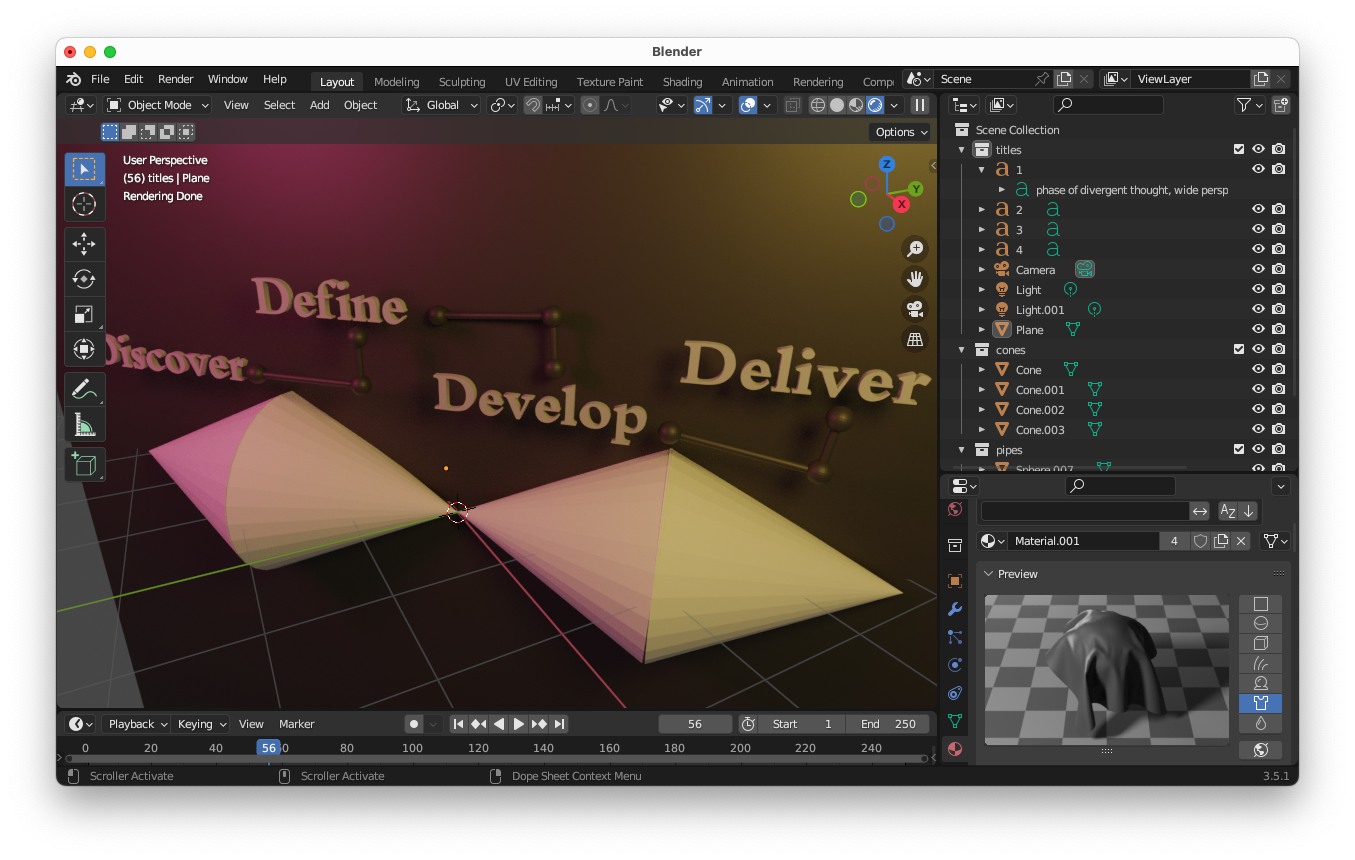The width and height of the screenshot is (1355, 860).
Task: Uncheck the titles collection checkbox
Action: point(1239,150)
